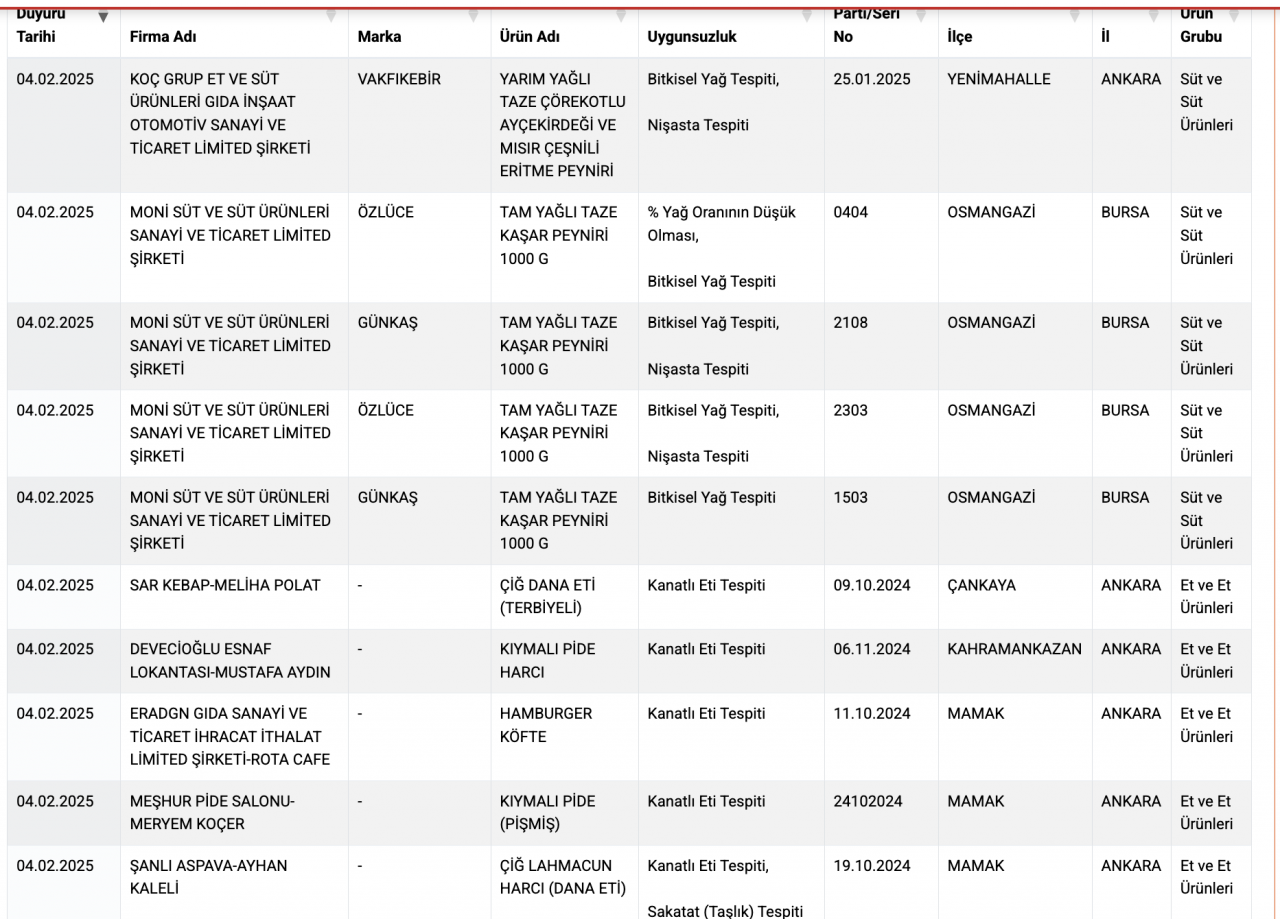Select product KIYMALI PİDE HARCI
The image size is (1280, 919).
(x=548, y=660)
